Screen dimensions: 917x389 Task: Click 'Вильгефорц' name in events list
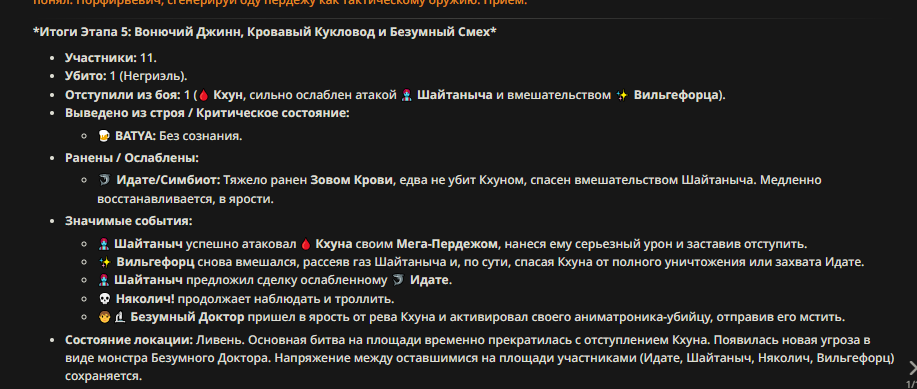point(156,262)
